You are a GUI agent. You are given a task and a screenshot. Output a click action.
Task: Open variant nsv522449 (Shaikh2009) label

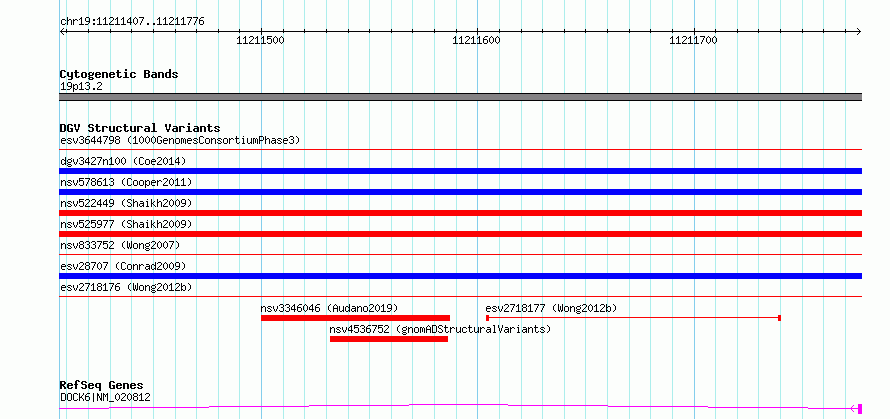[126, 203]
